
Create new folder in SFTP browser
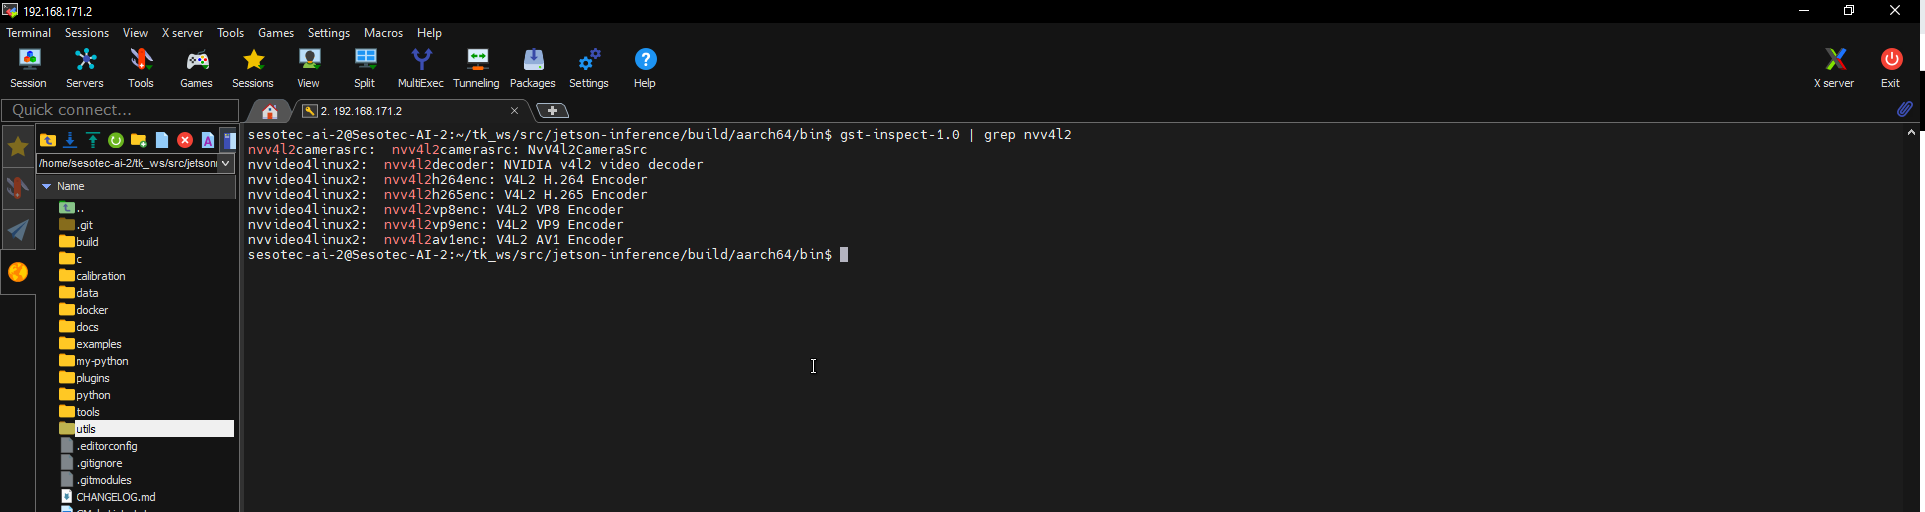(x=139, y=140)
